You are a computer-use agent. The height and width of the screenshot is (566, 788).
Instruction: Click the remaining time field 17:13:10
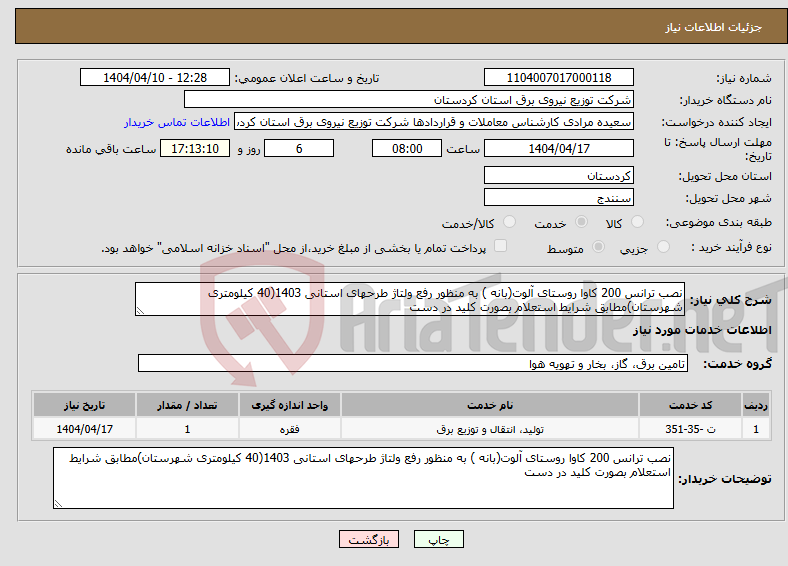click(195, 148)
